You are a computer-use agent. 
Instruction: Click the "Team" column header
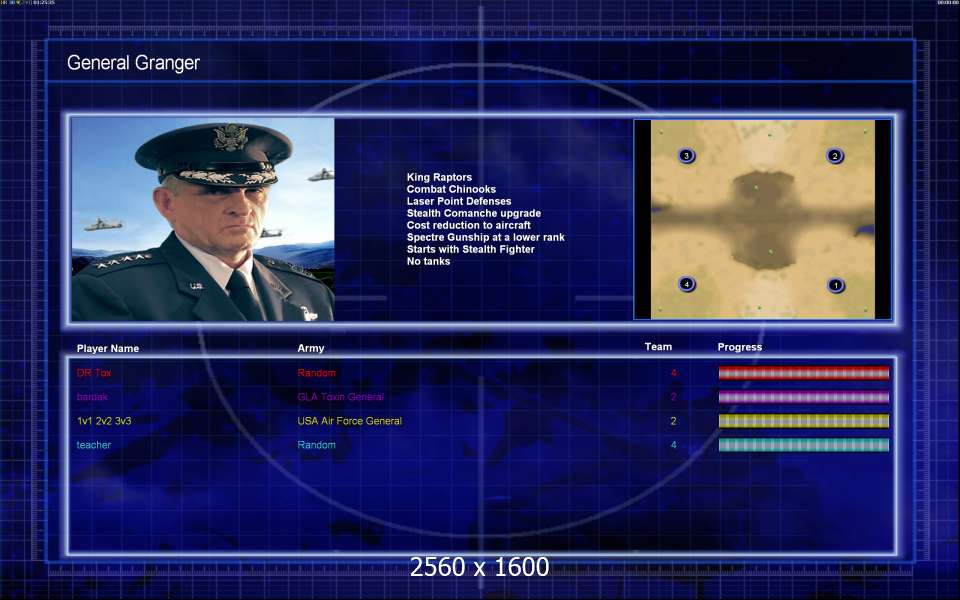[658, 347]
